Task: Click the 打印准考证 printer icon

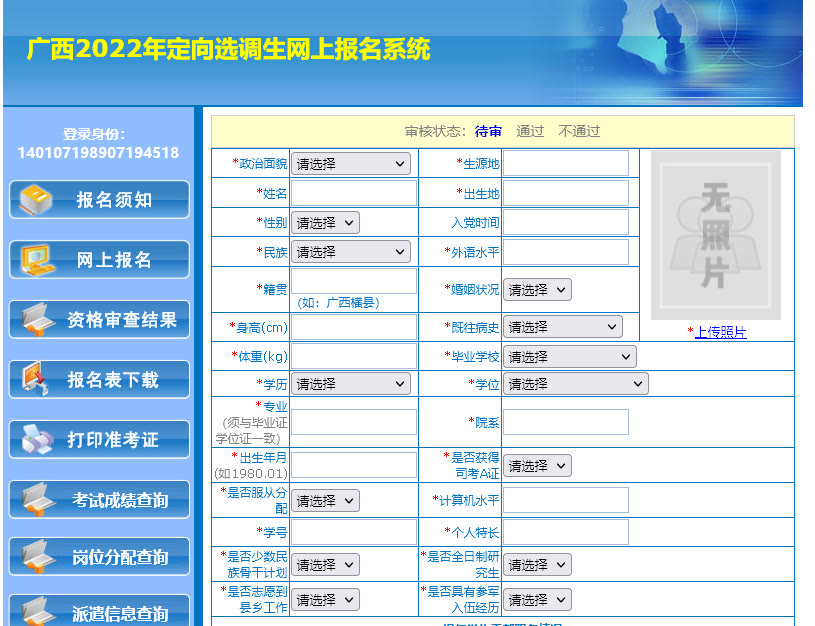Action: 36,440
